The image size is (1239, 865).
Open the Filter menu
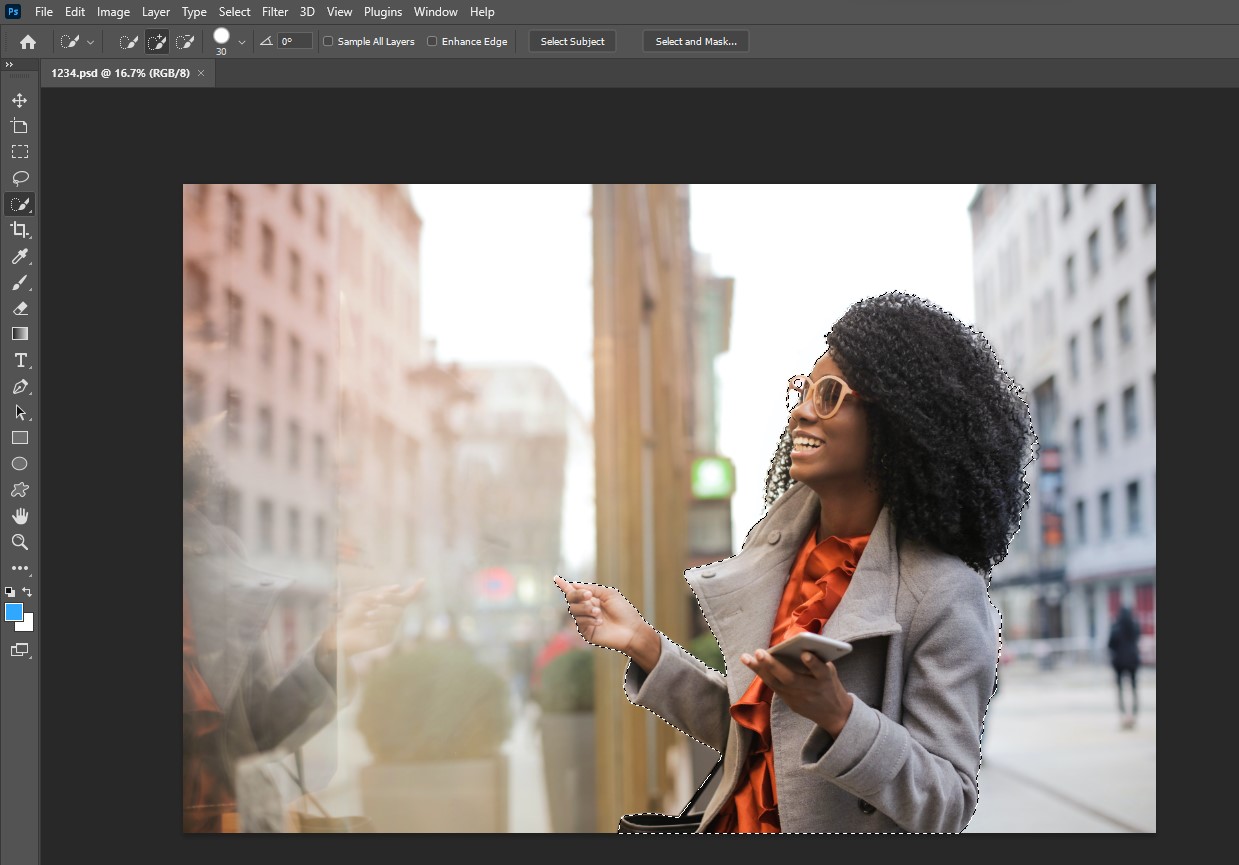pos(274,11)
